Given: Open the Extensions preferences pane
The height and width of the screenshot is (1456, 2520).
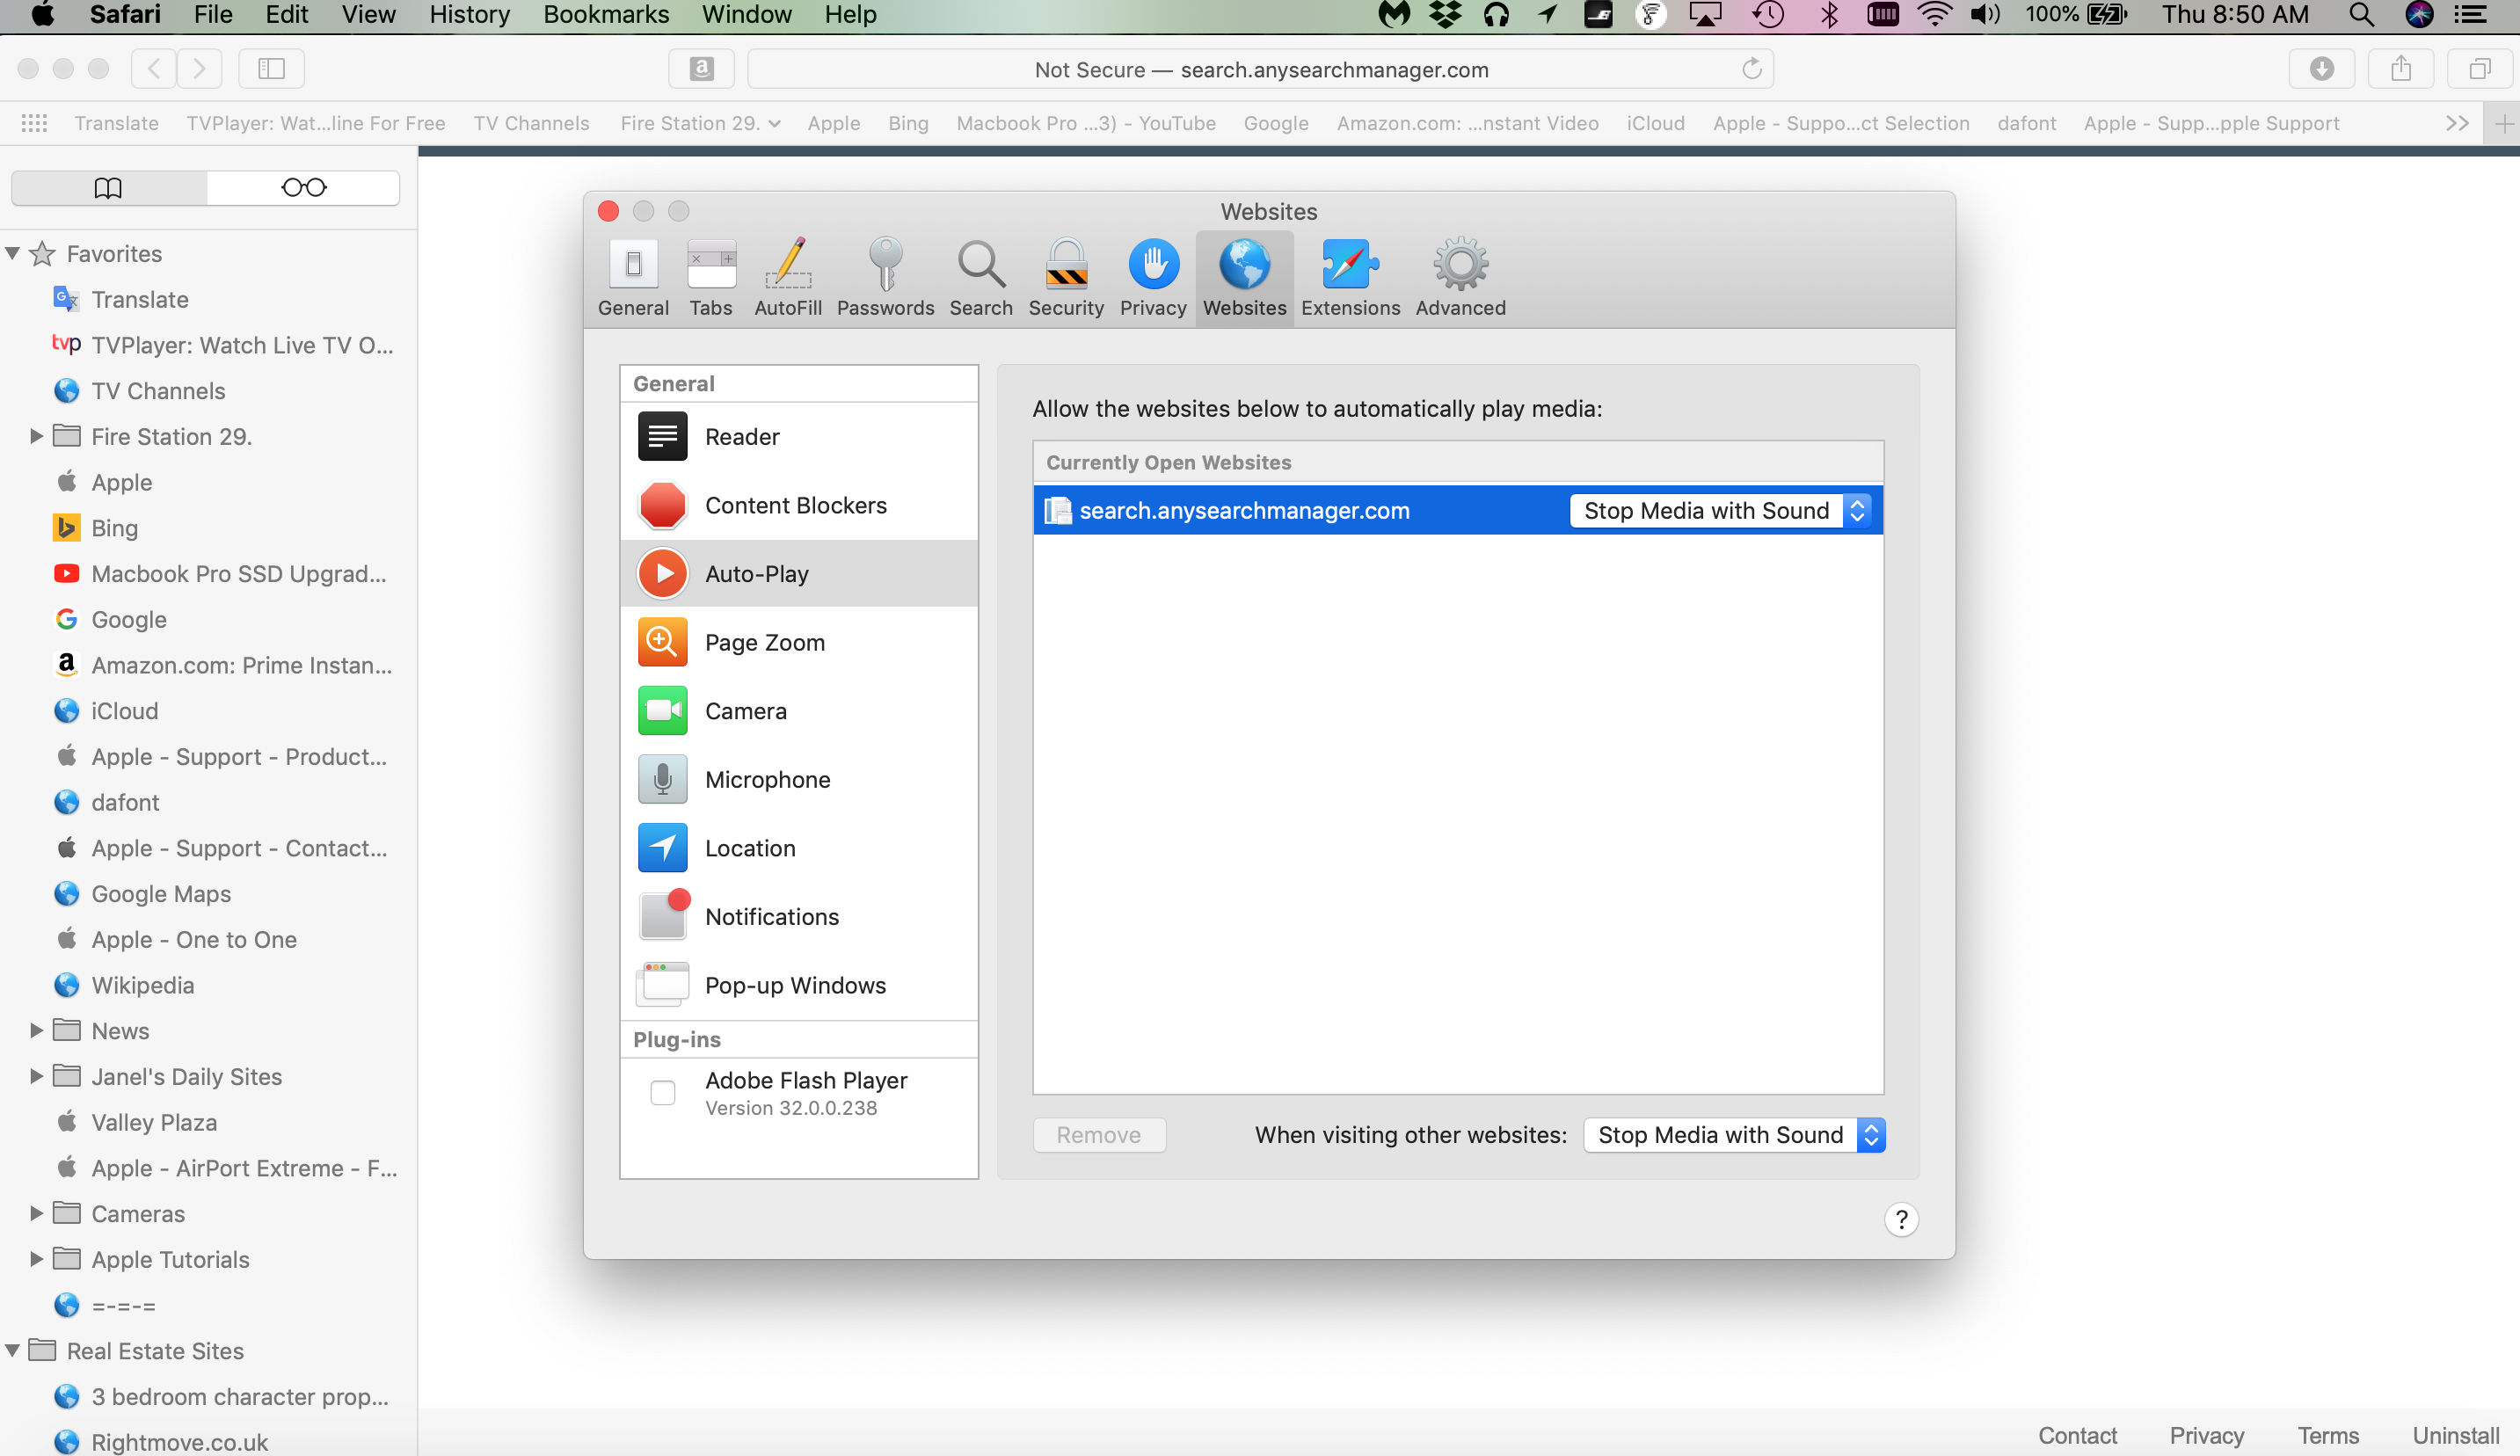Looking at the screenshot, I should tap(1350, 278).
